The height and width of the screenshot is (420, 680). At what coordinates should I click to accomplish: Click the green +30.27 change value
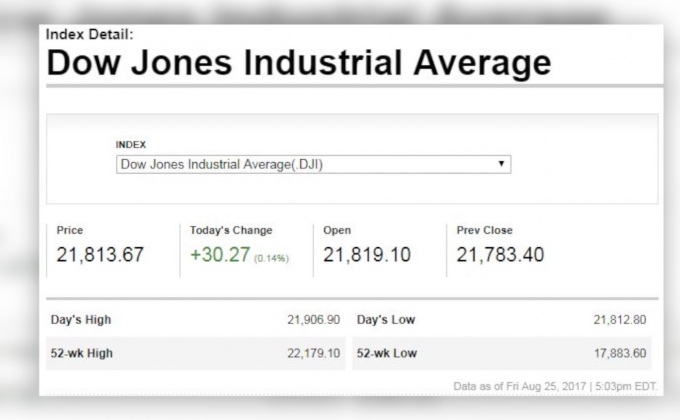point(218,256)
